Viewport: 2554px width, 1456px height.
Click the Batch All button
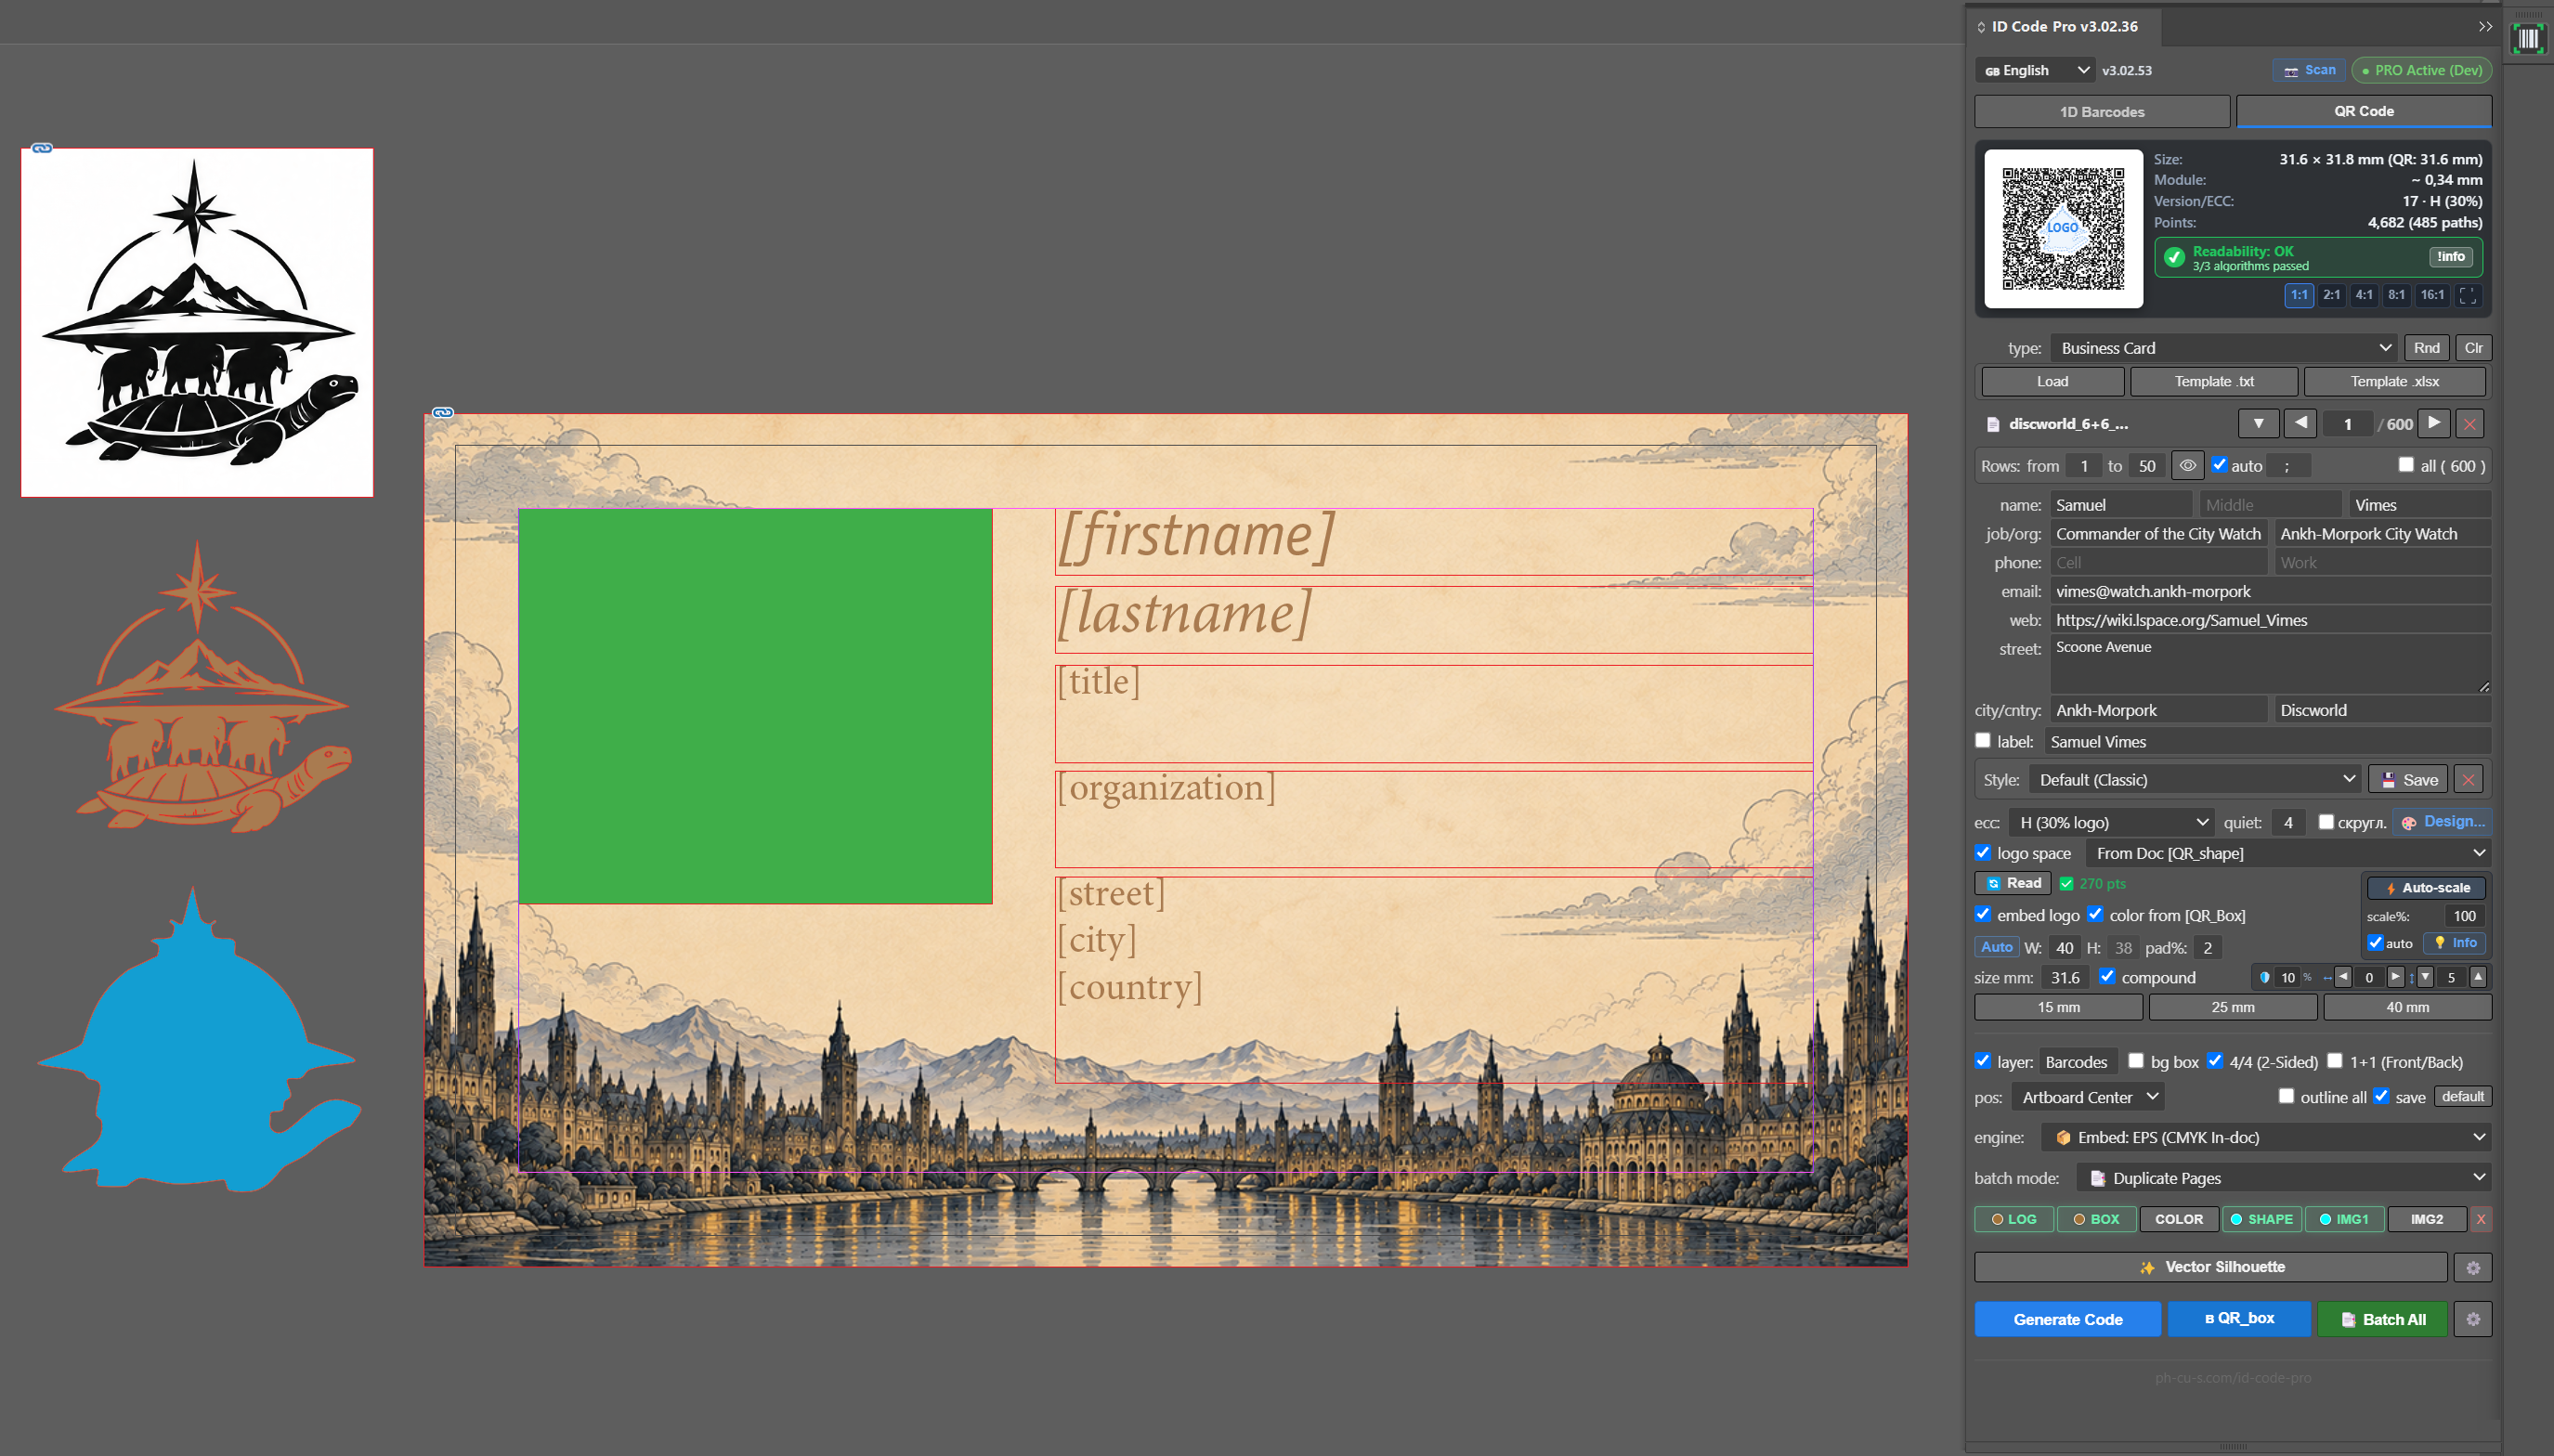point(2382,1319)
